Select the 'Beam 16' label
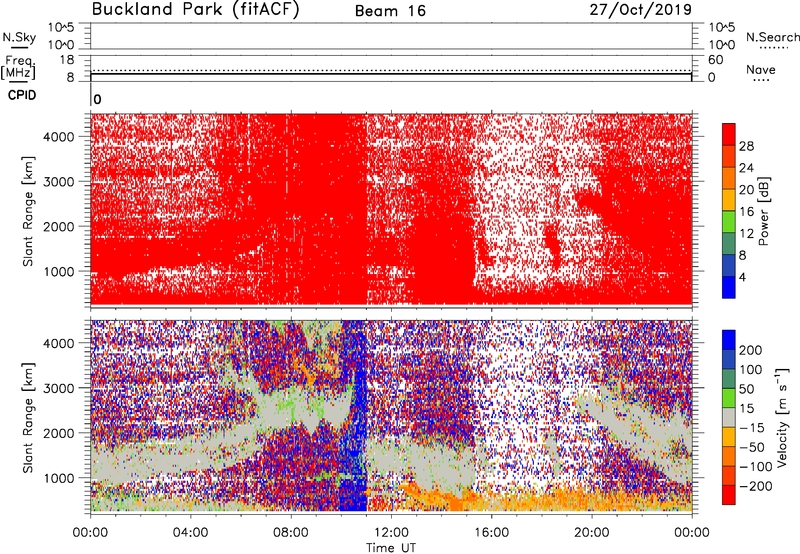800x554 pixels. click(390, 11)
